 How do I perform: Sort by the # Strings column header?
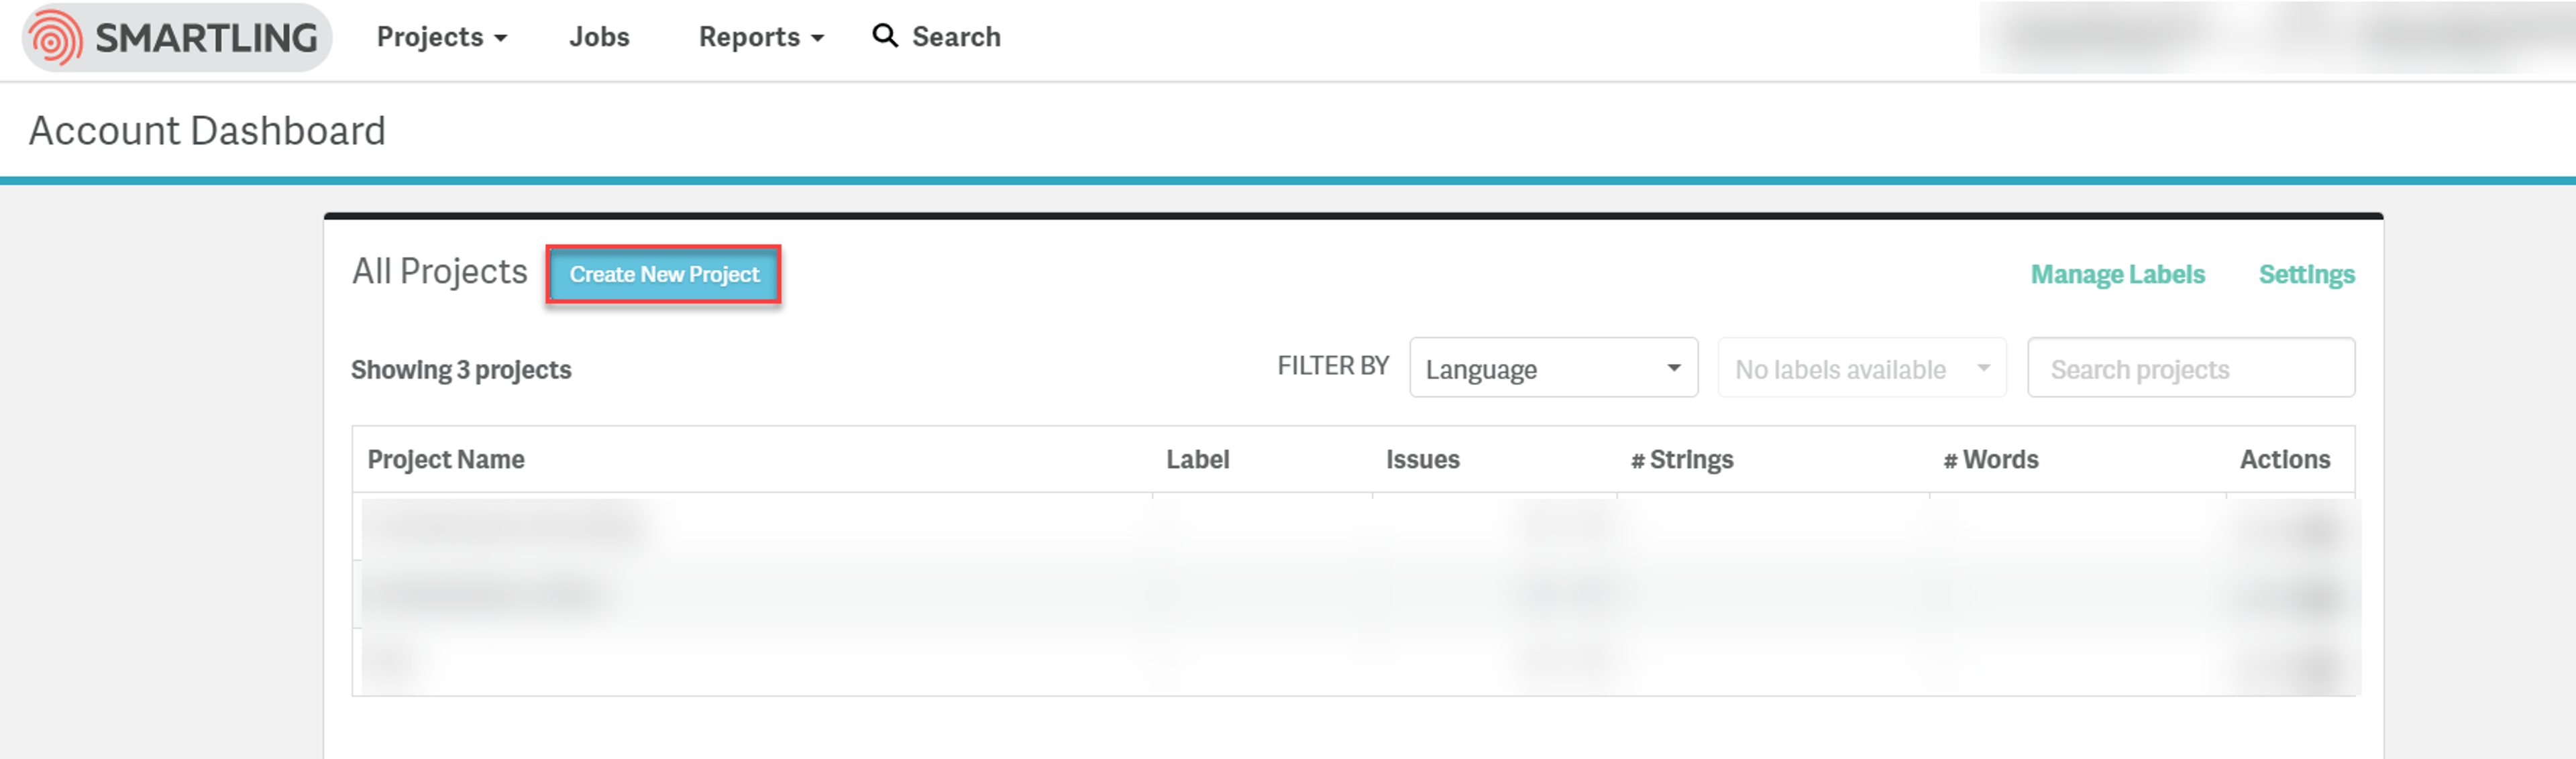coord(1682,459)
